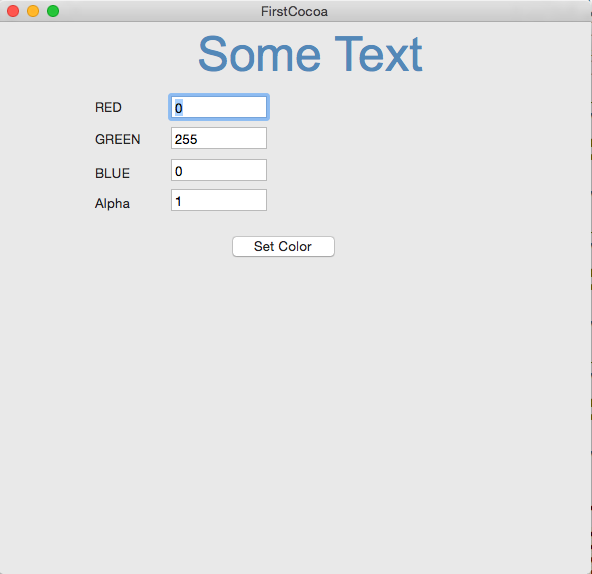592x574 pixels.
Task: Click into the BLUE value field
Action: (219, 170)
